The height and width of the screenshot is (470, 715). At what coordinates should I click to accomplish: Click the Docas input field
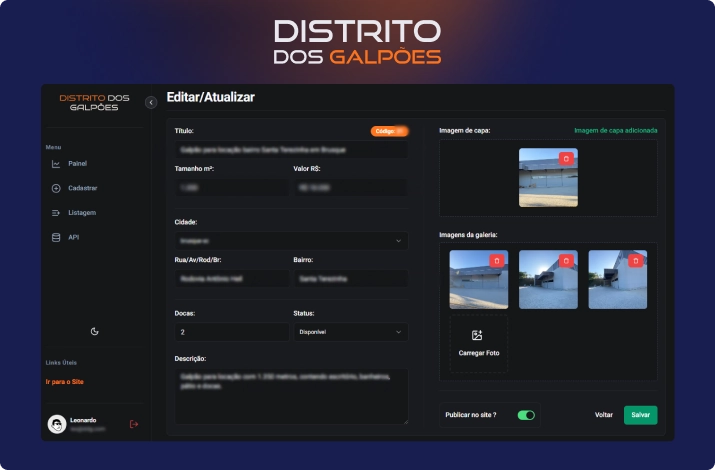click(x=232, y=332)
